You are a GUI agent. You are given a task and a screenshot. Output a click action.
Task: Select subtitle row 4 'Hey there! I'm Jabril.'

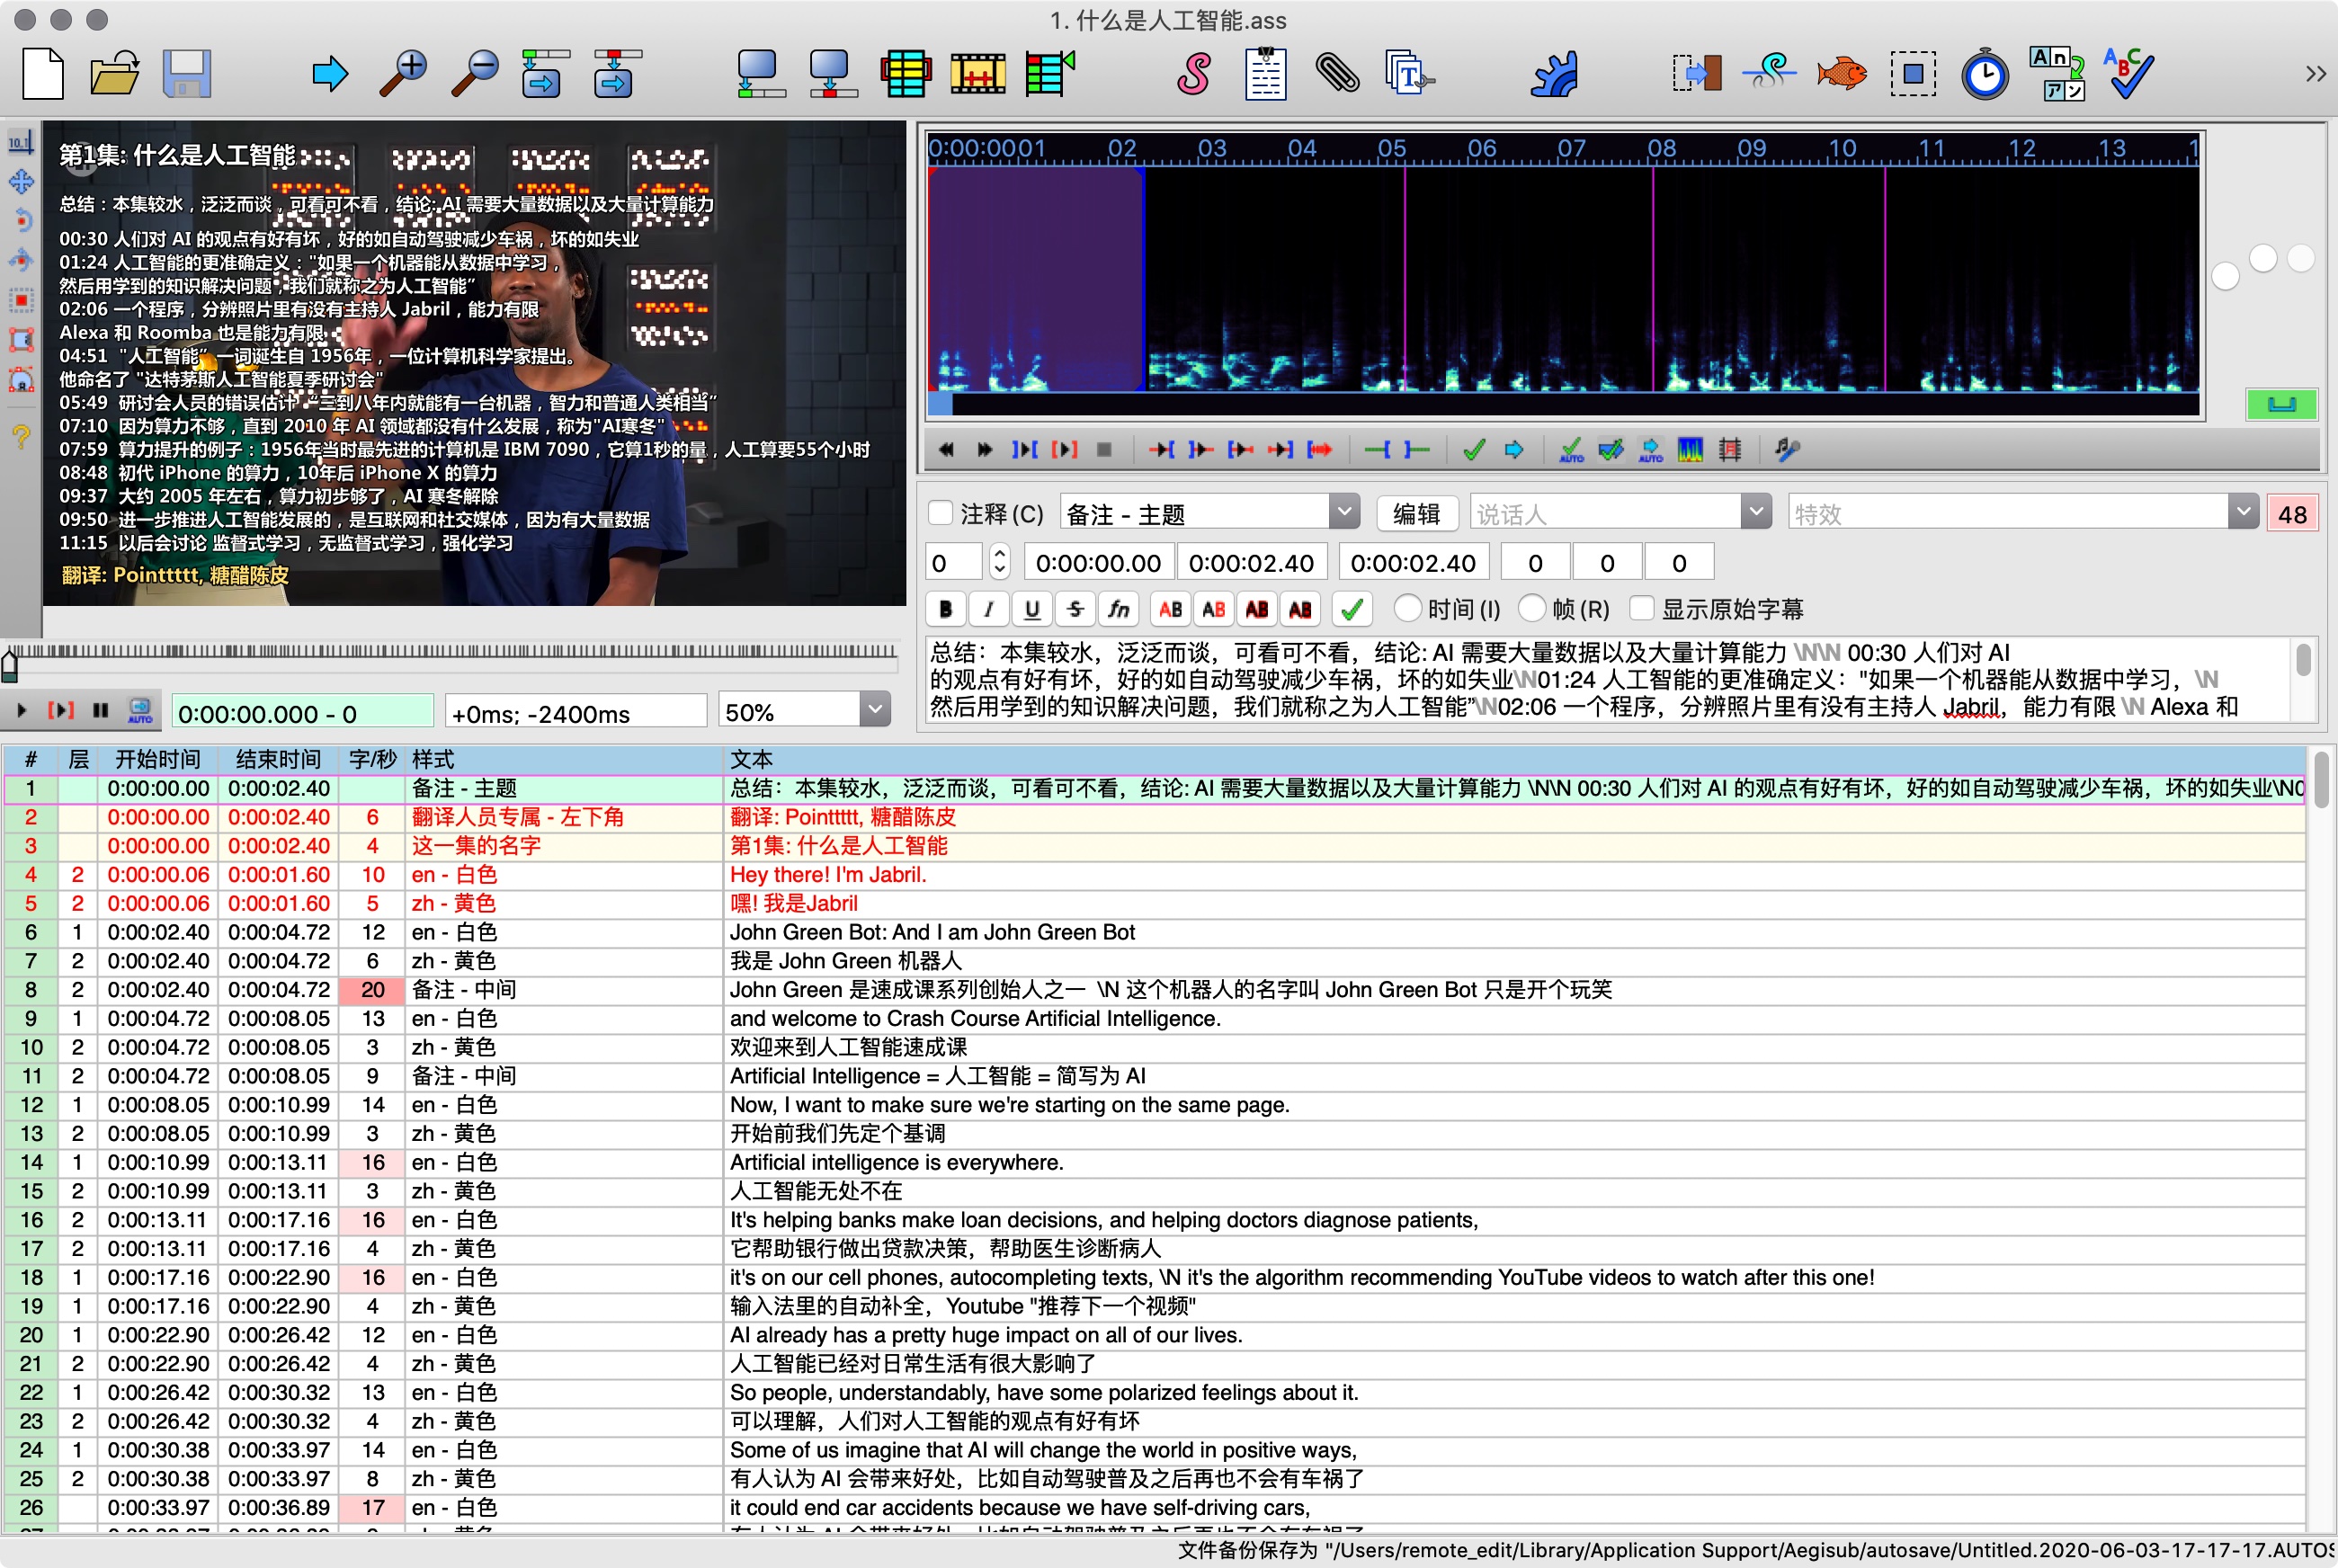point(1154,874)
